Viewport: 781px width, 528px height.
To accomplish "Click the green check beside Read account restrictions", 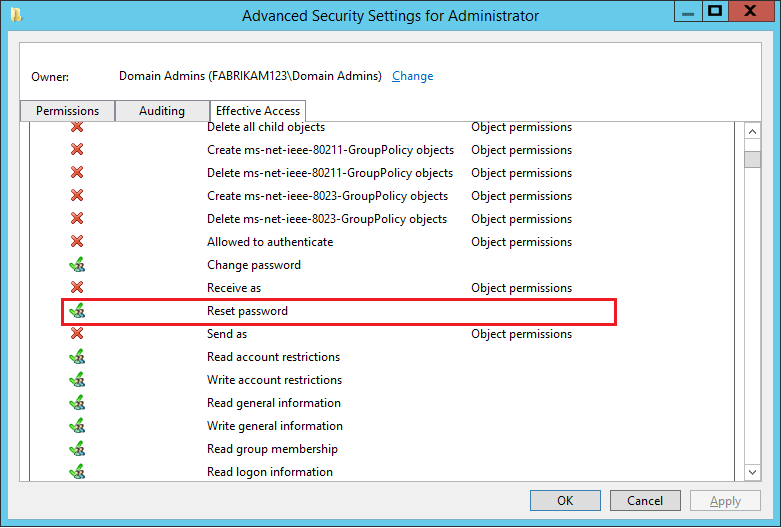I will point(77,357).
